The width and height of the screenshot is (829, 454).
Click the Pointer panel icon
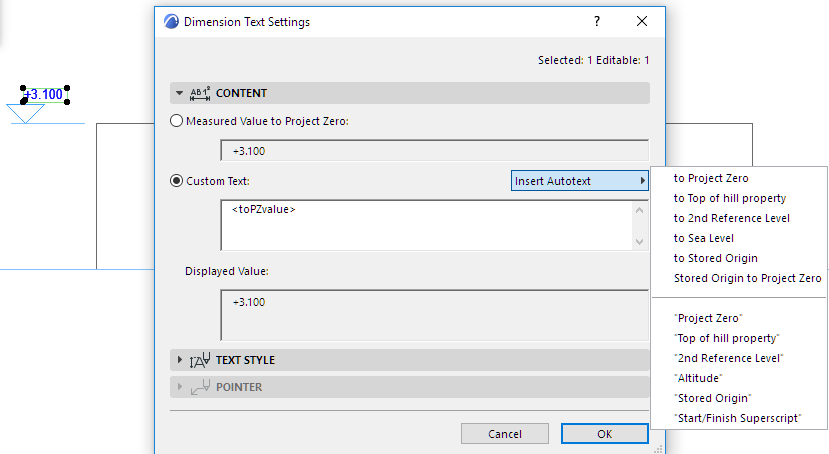(198, 387)
